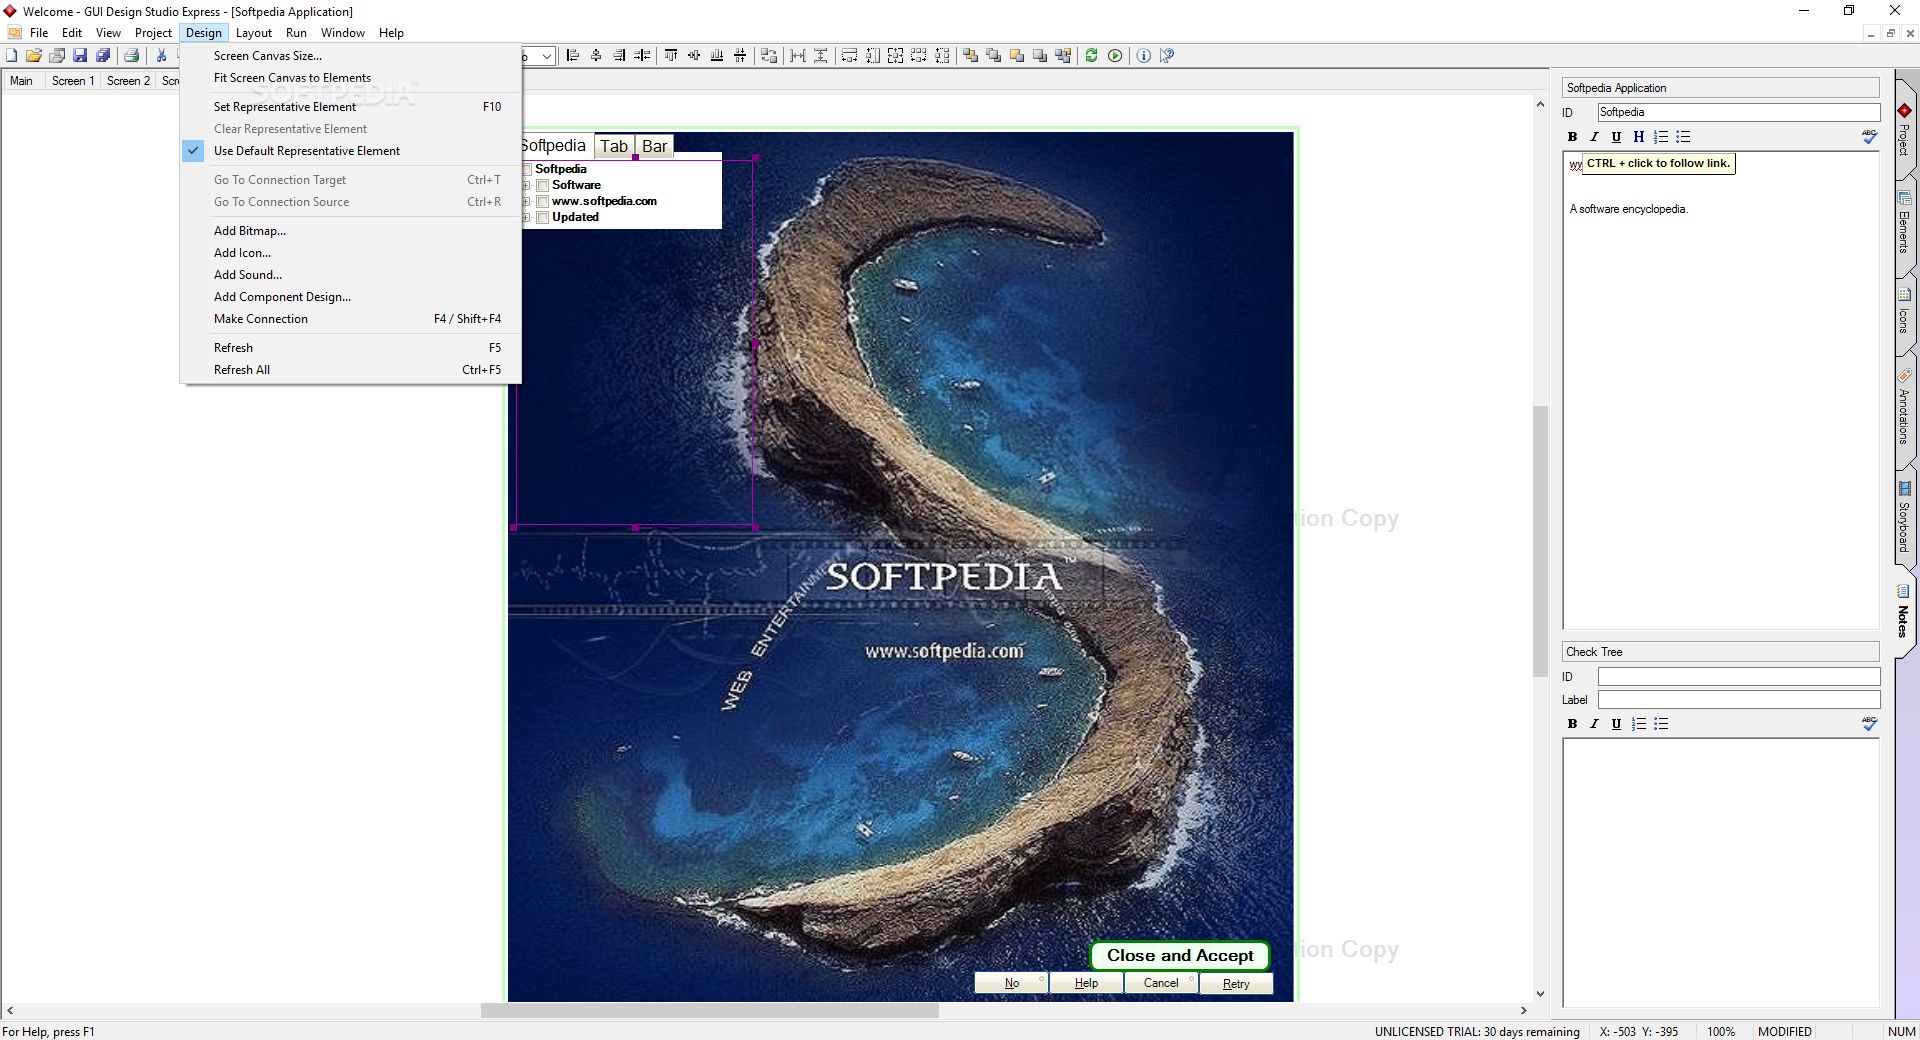The width and height of the screenshot is (1920, 1040).
Task: Open the File menu
Action: (39, 33)
